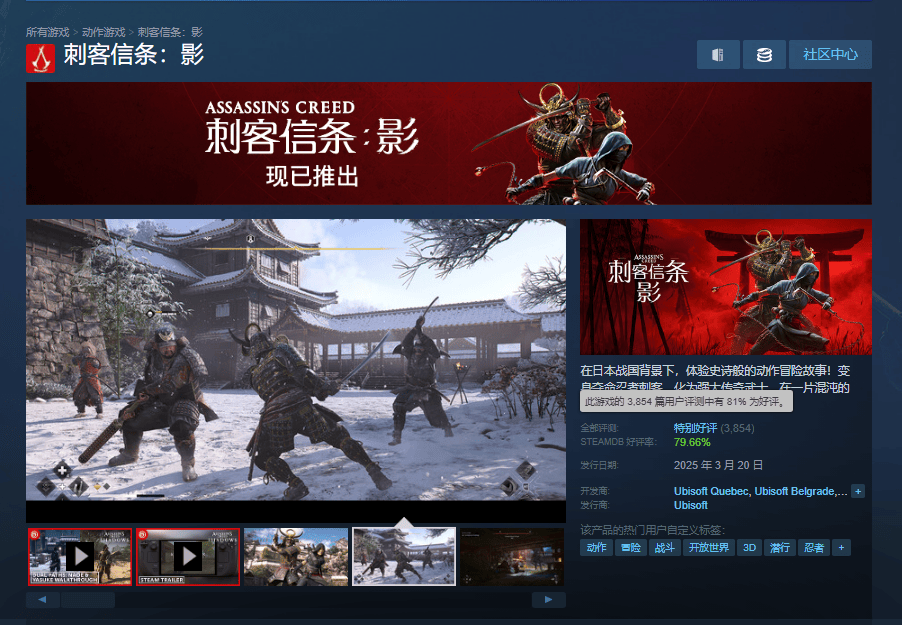The width and height of the screenshot is (902, 625).
Task: Go to 所有游戏 breadcrumb link
Action: (47, 32)
